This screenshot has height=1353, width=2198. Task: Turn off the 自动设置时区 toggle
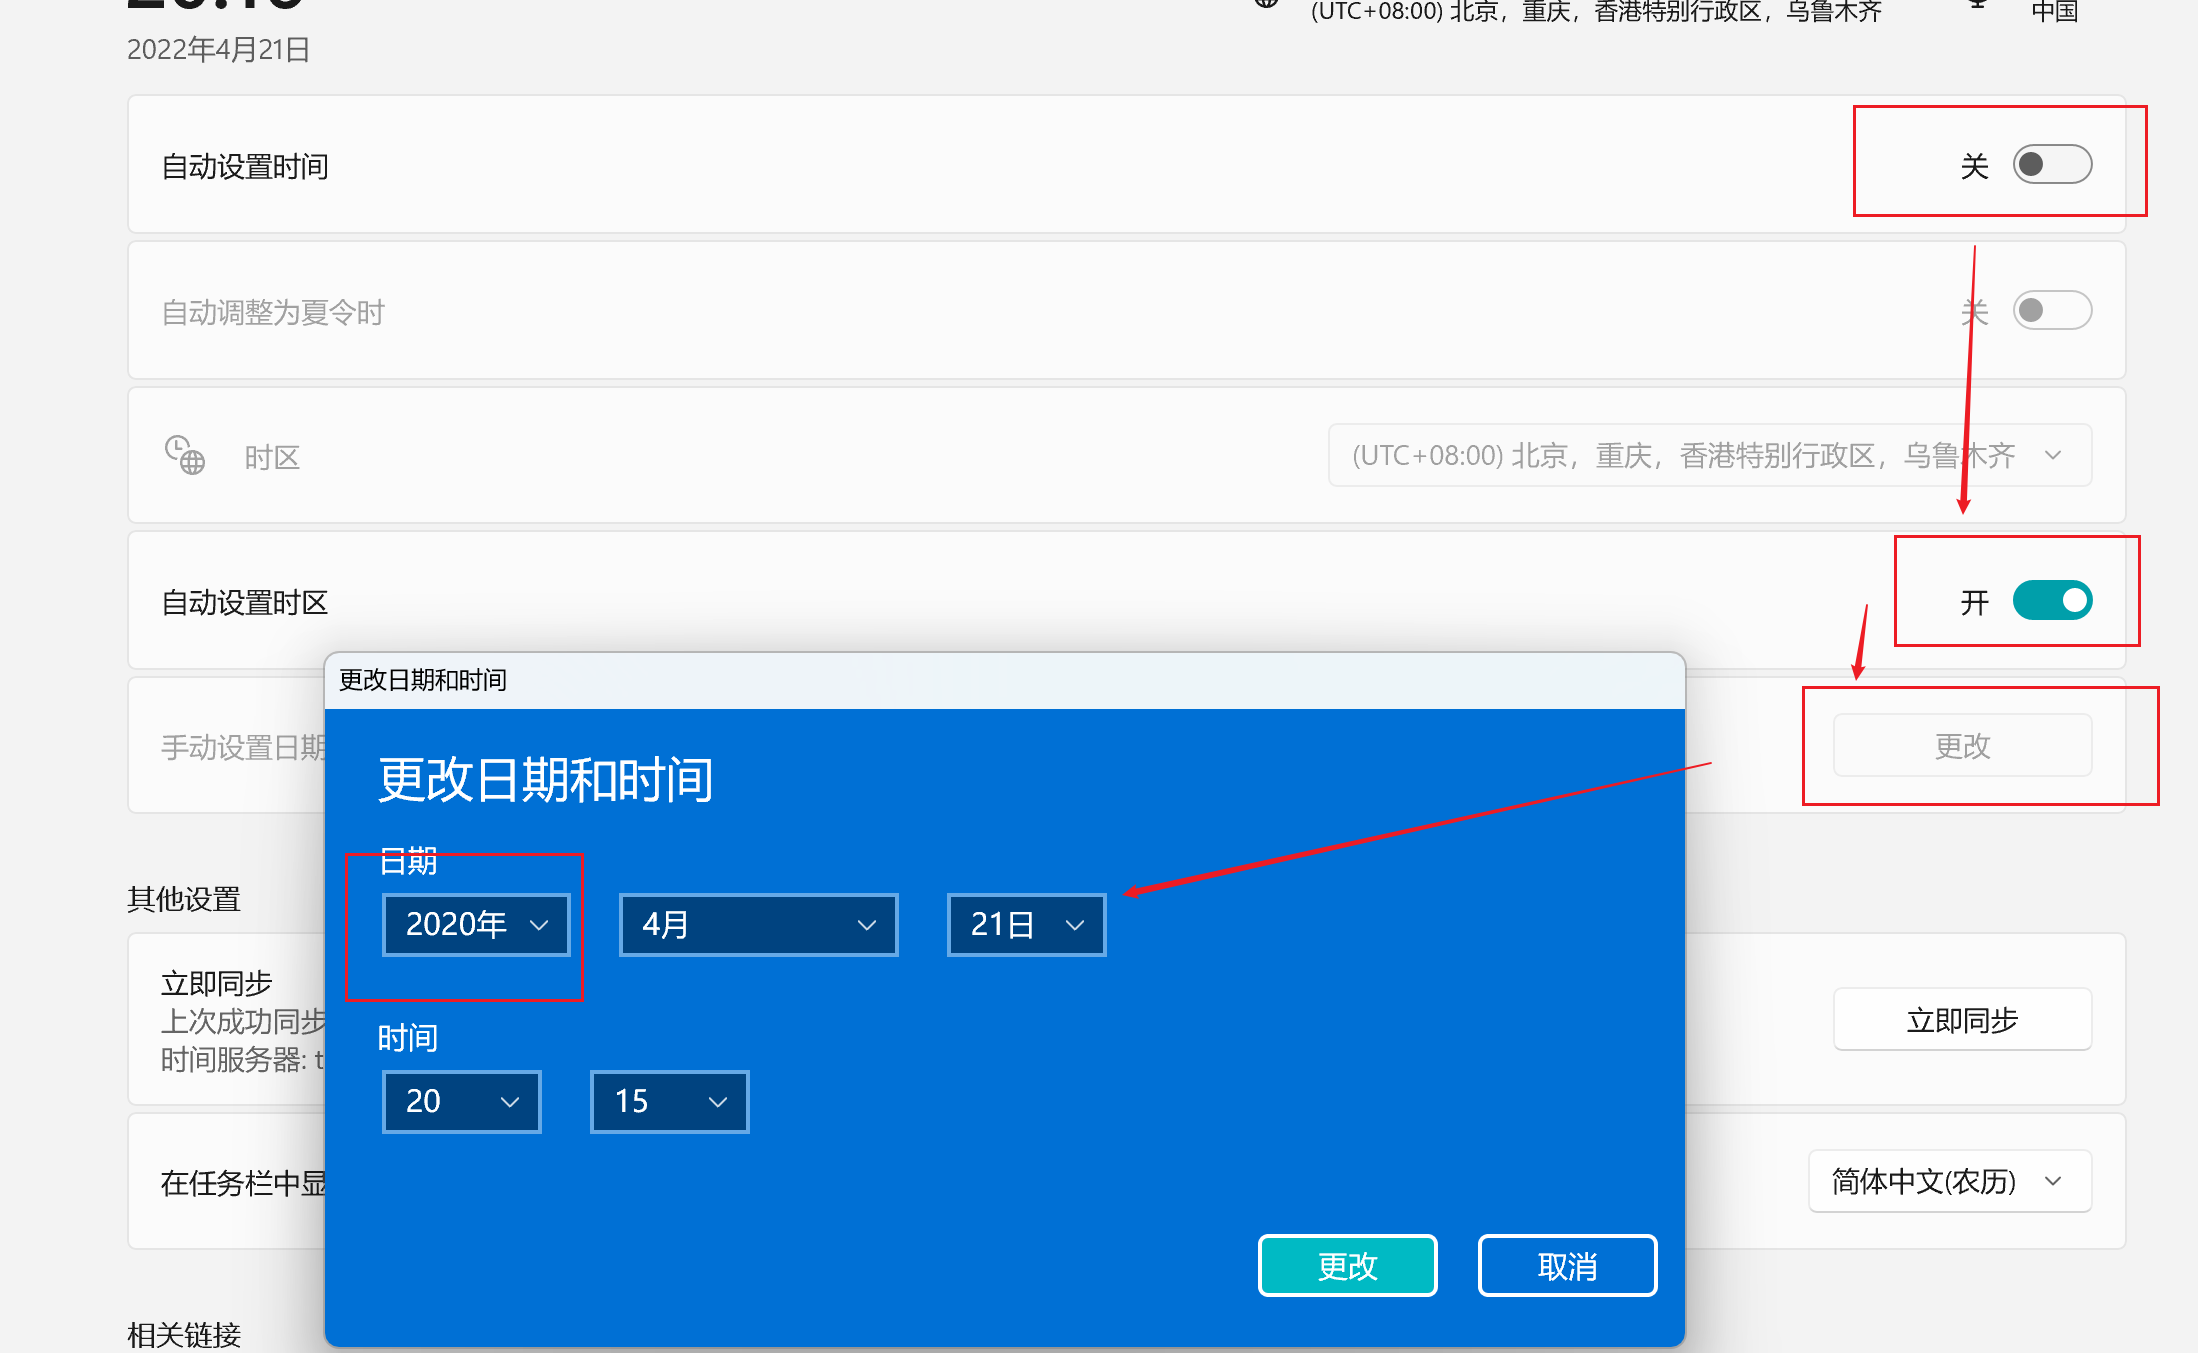tap(2051, 601)
